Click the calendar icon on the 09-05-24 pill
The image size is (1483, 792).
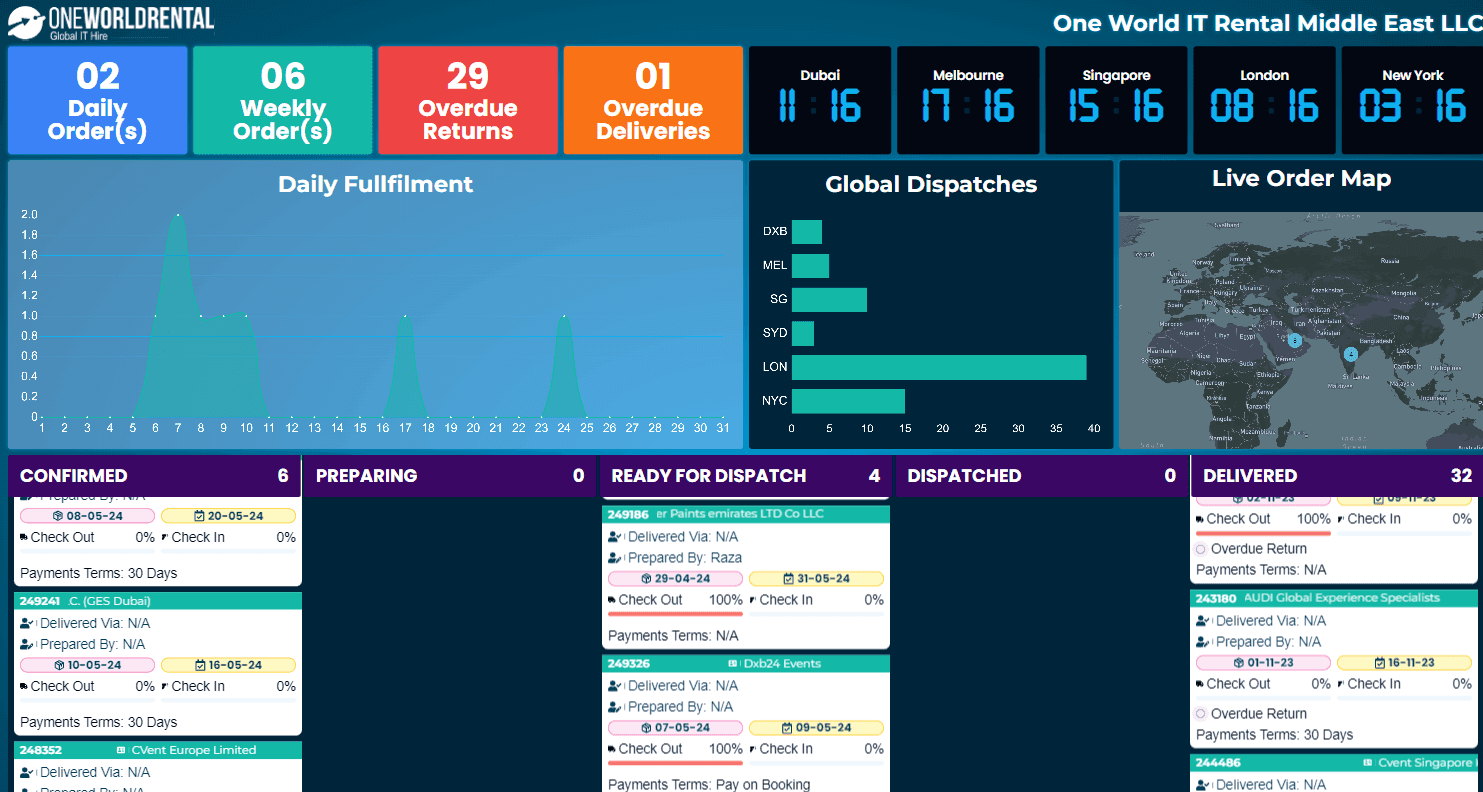tap(787, 728)
